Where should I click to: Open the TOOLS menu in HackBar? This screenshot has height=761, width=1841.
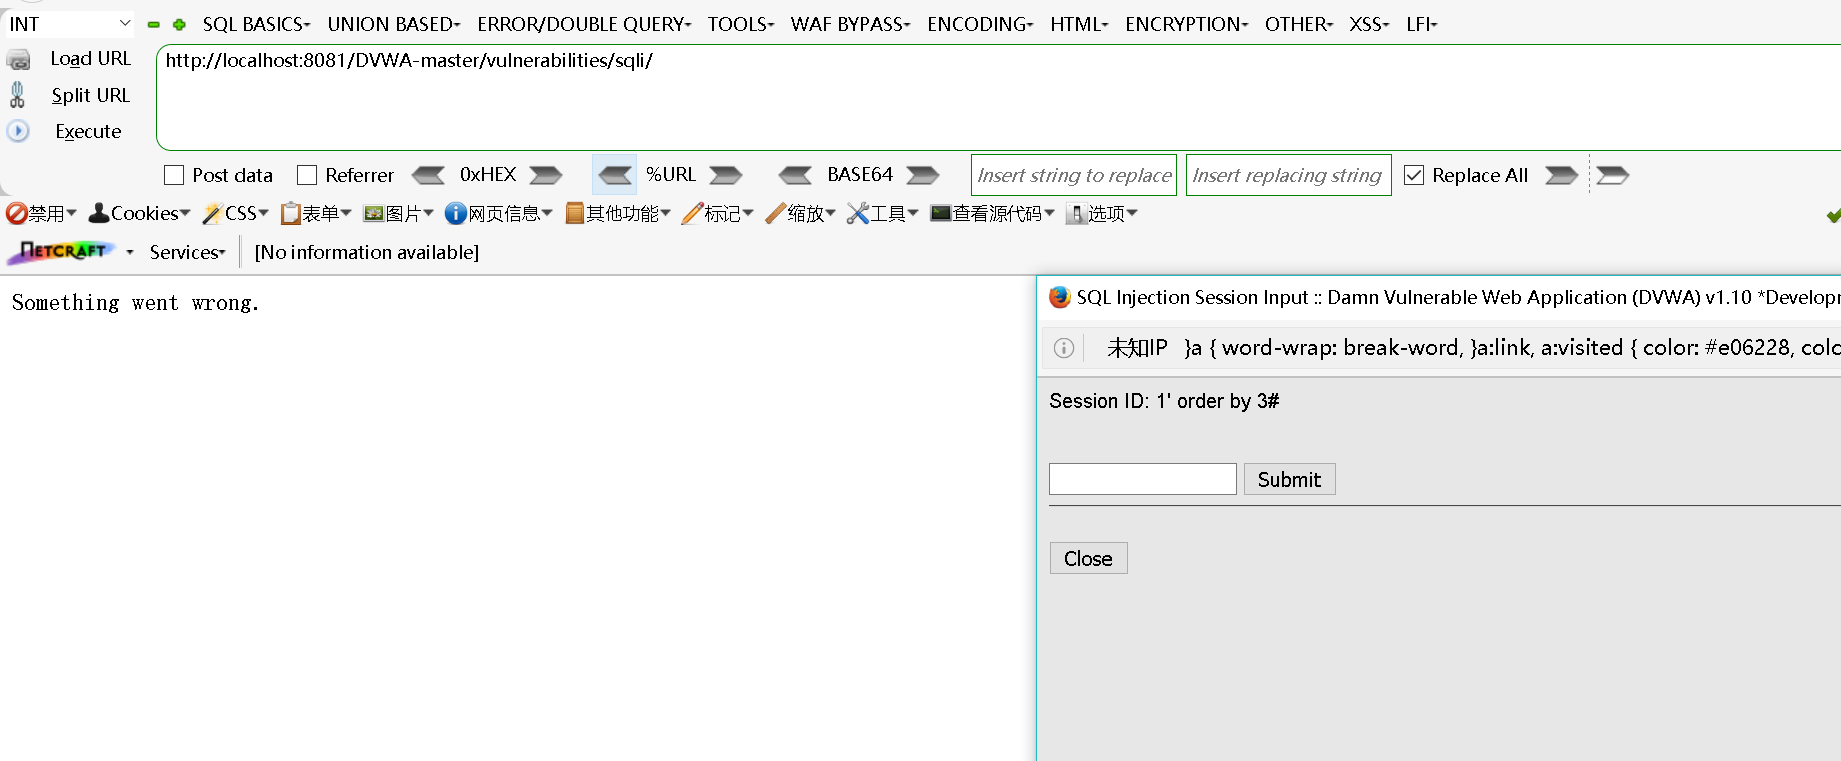pos(741,24)
